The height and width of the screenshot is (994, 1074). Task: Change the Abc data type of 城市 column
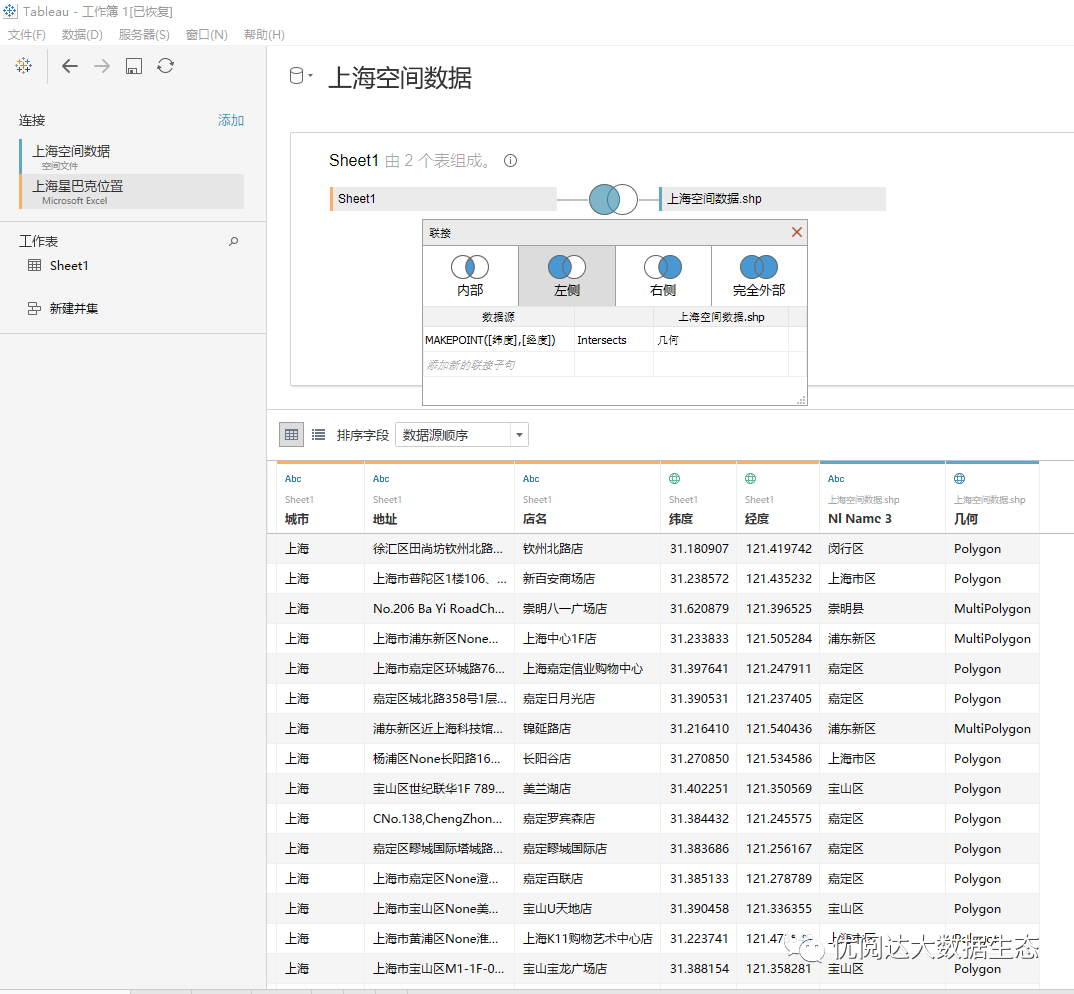[293, 479]
